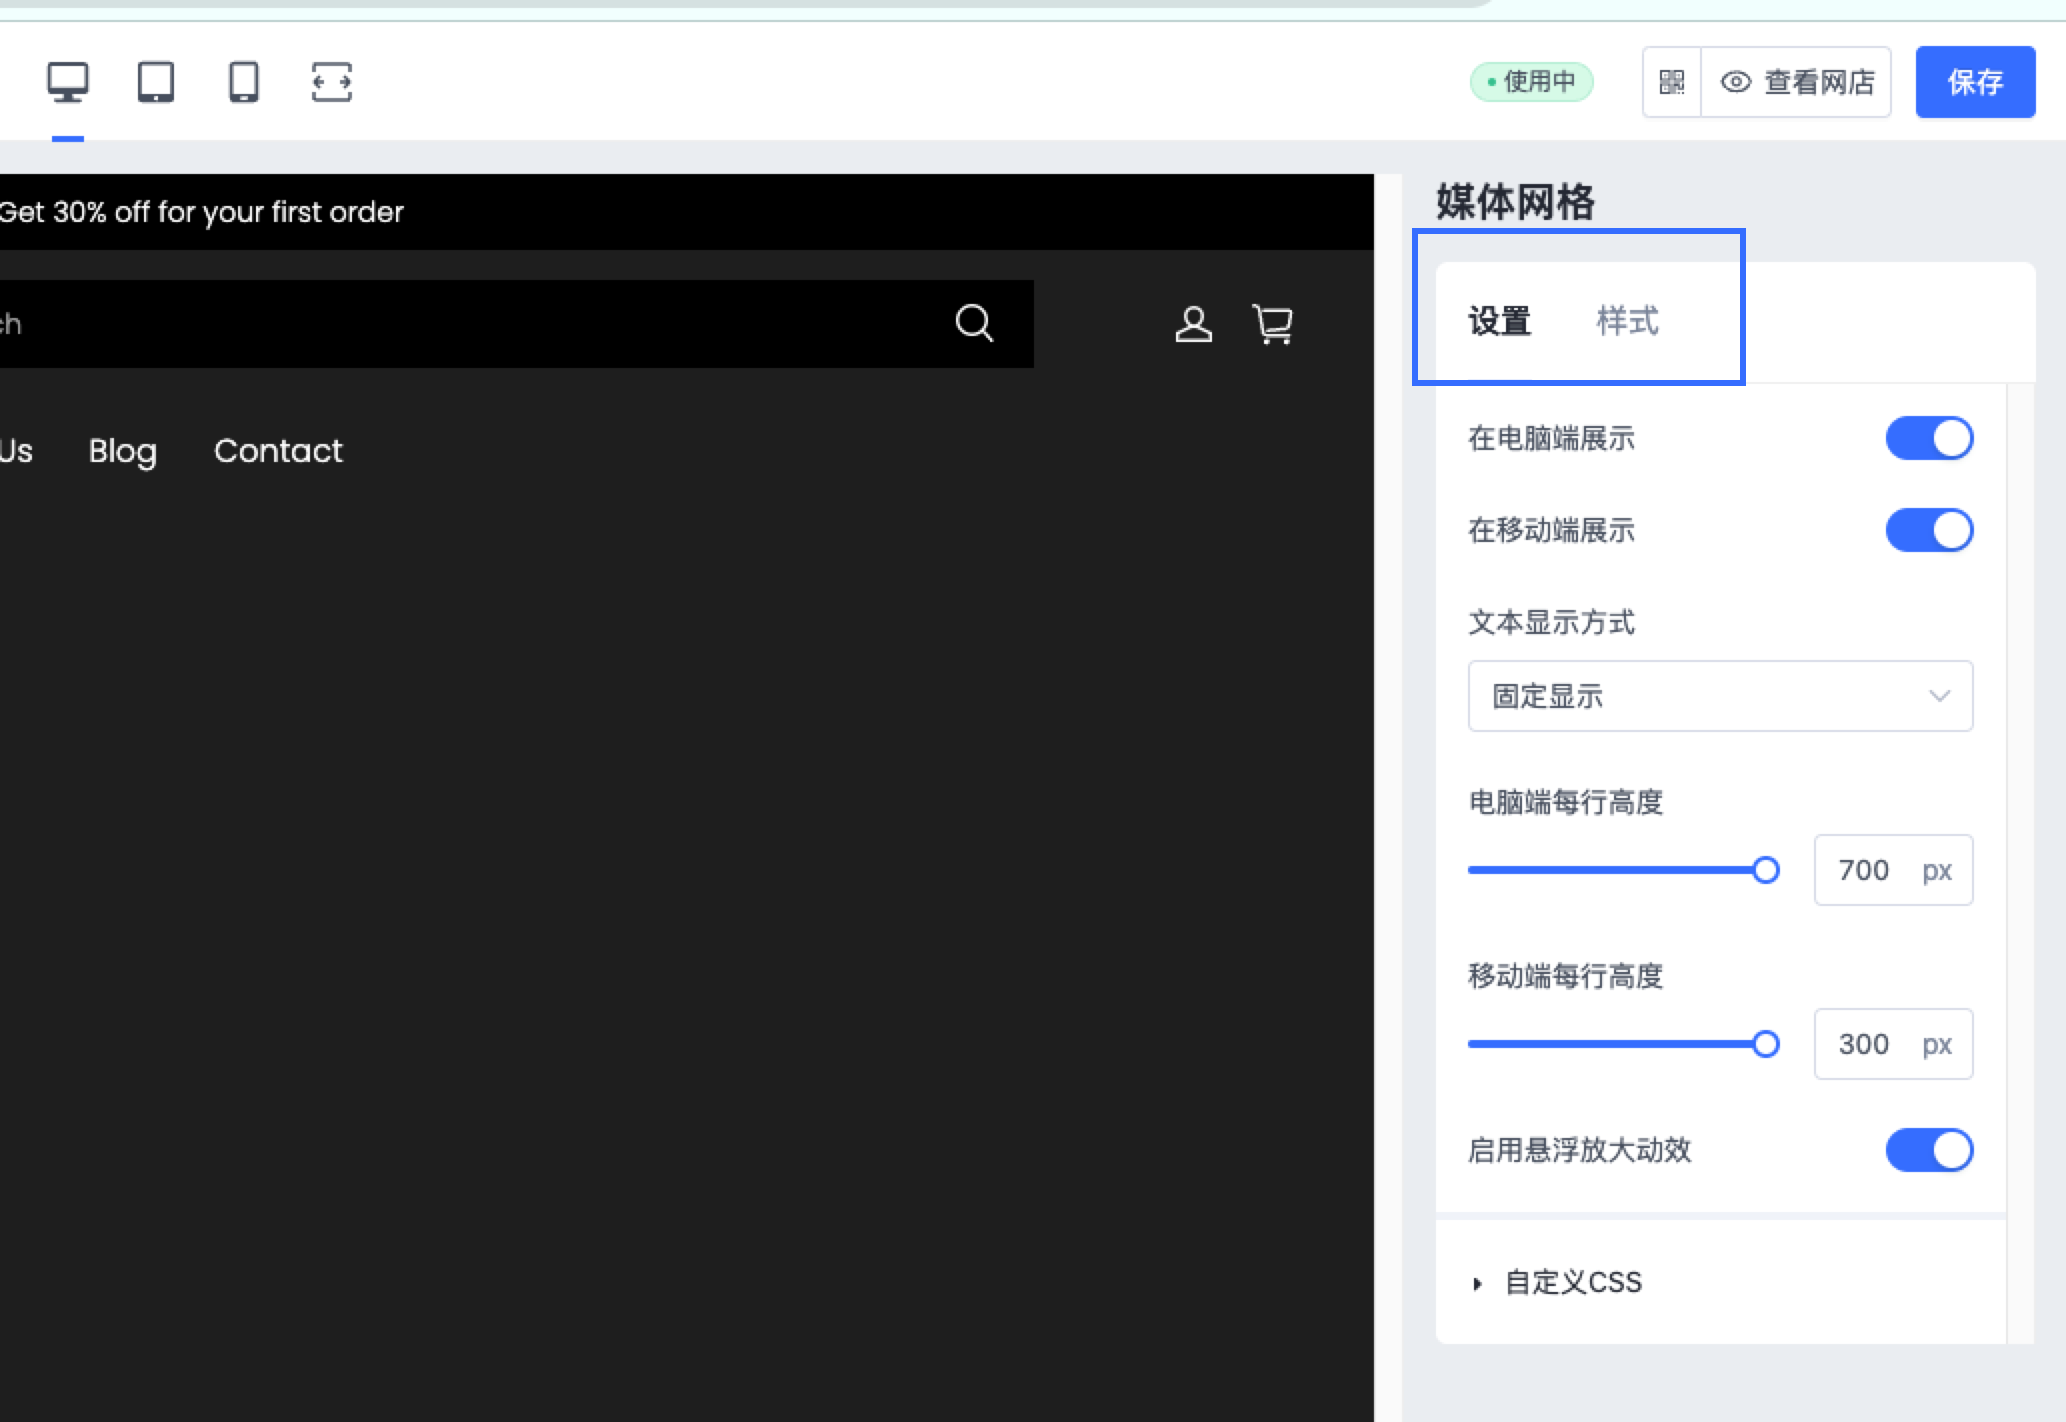Click the blue 保存 save button
Screen dimensions: 2066x1422
(1975, 82)
